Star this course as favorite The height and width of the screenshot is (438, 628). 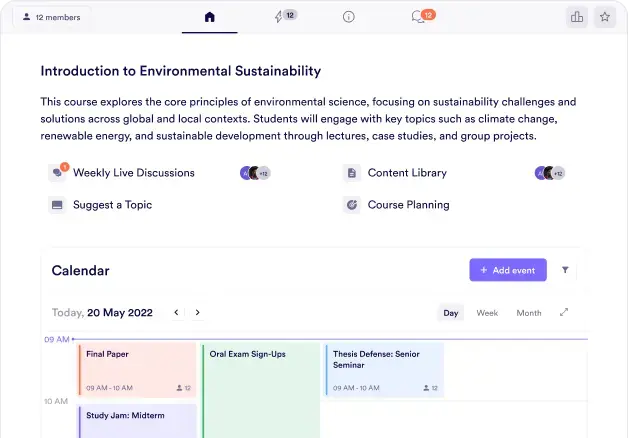tap(604, 17)
